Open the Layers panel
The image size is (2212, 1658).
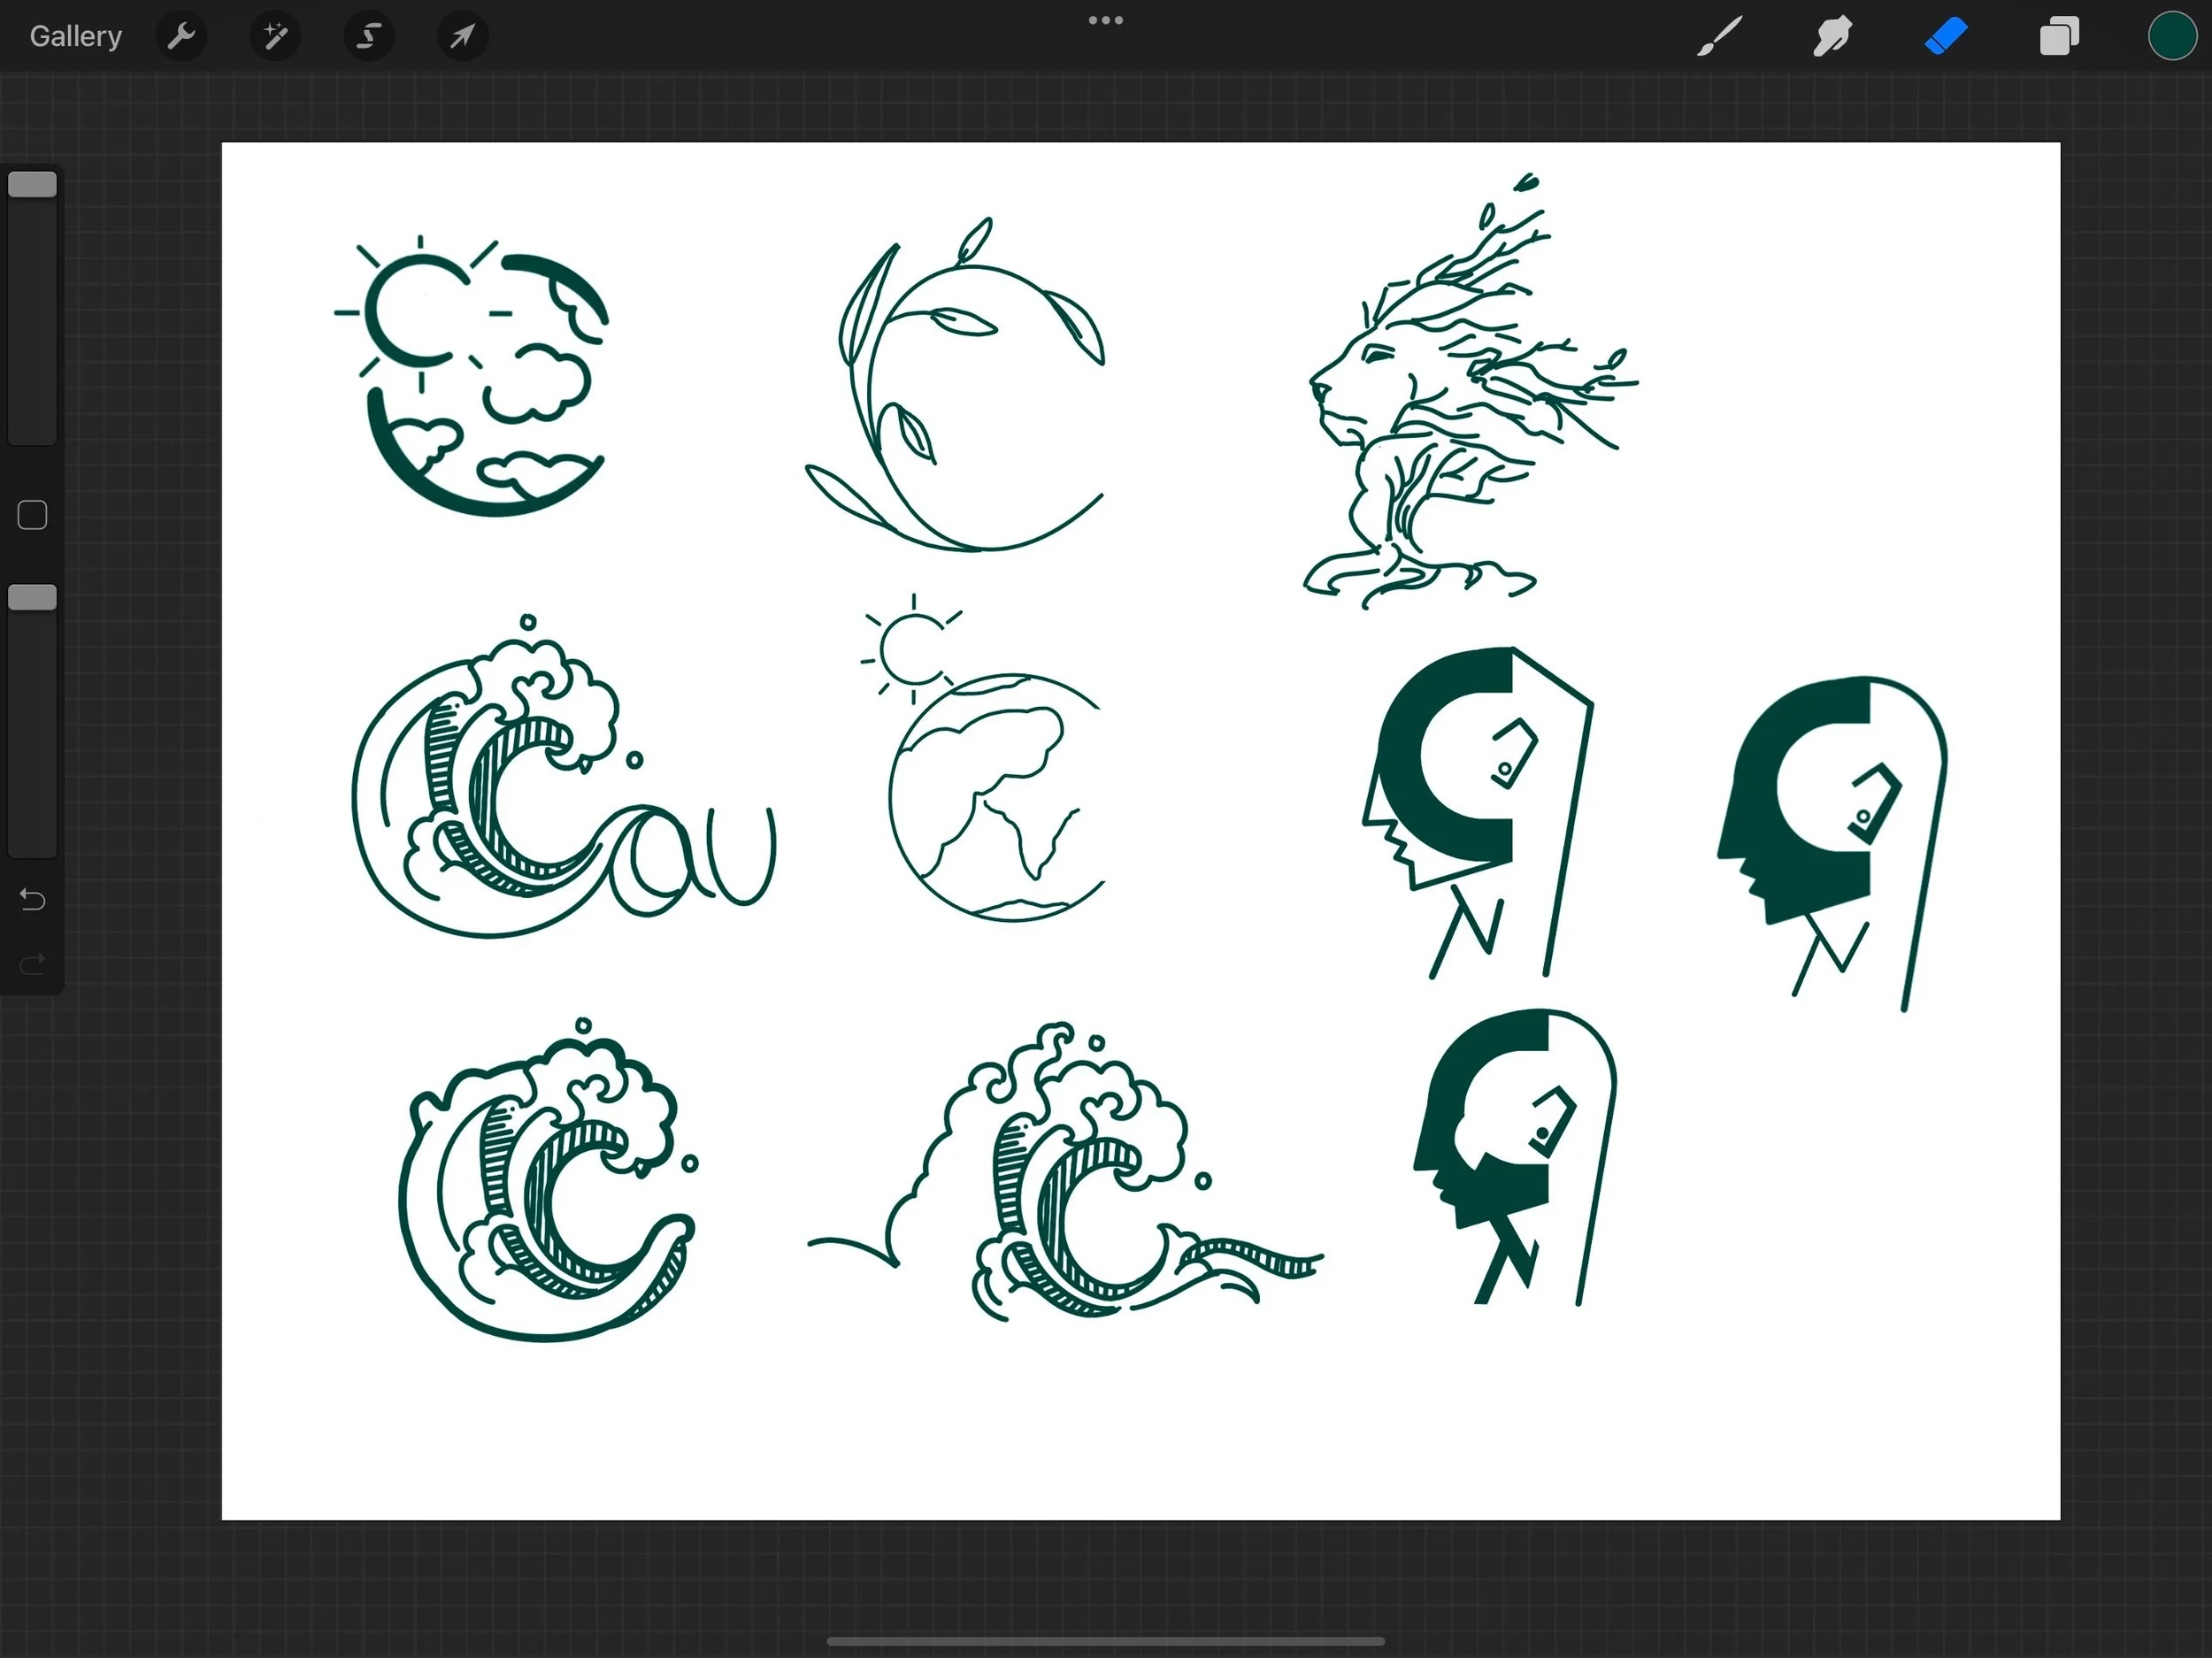click(2059, 37)
